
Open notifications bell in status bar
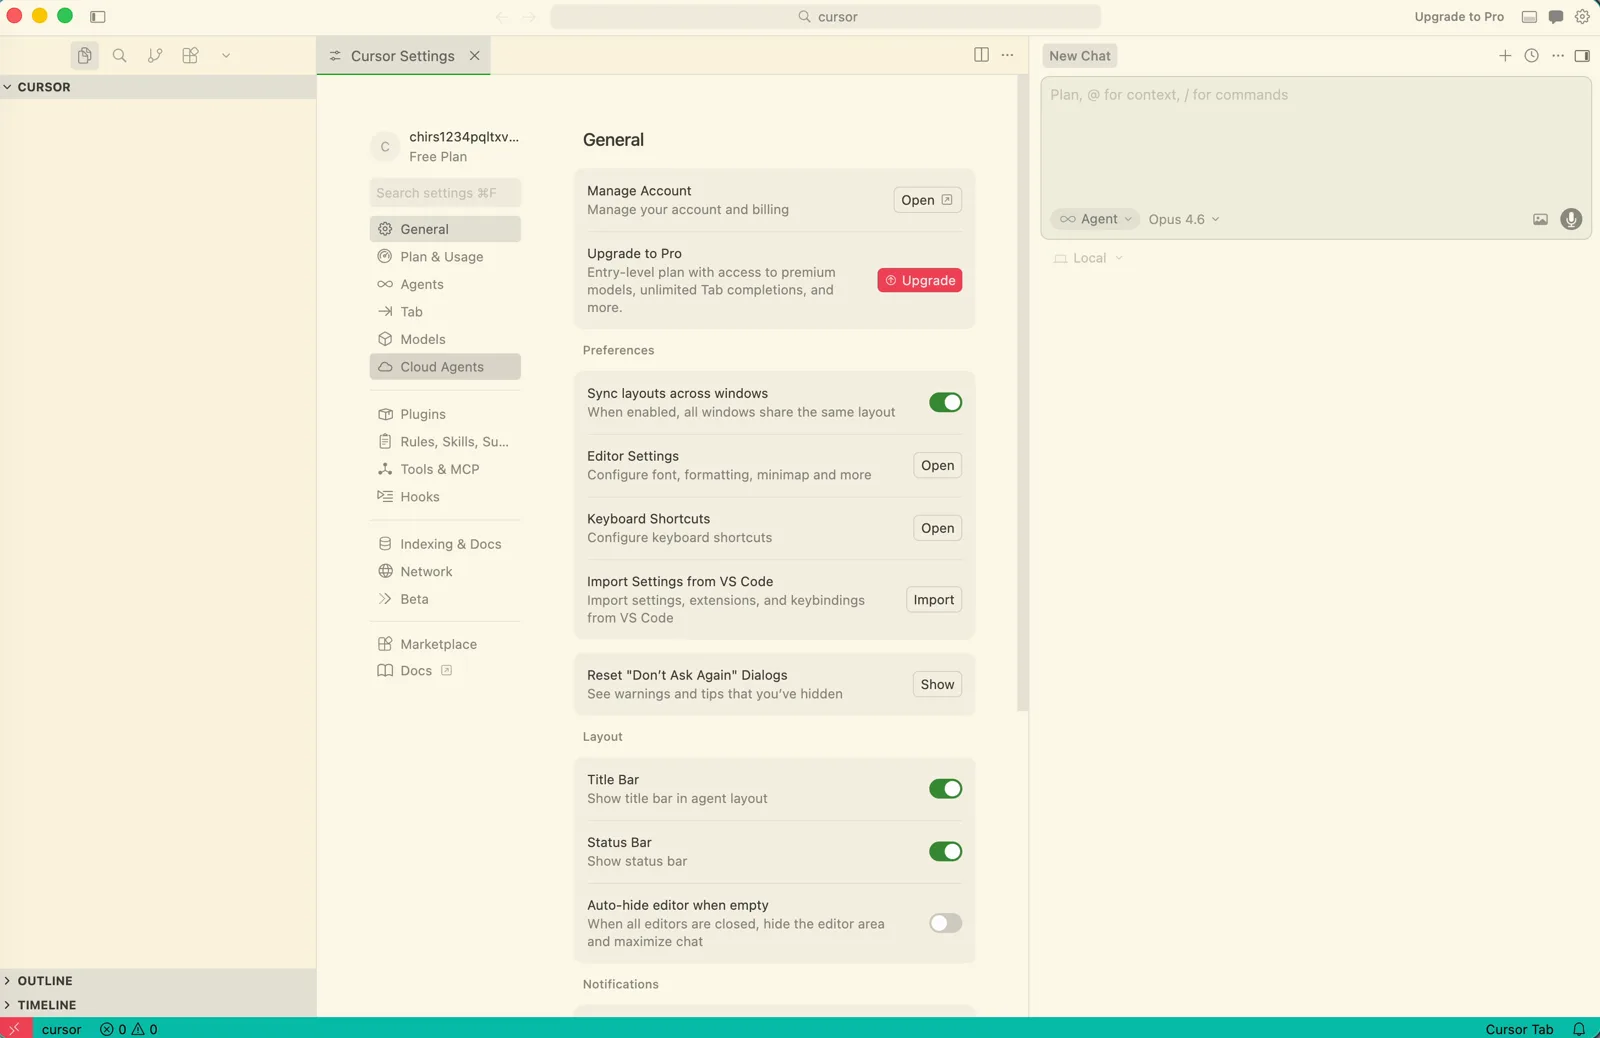point(1579,1029)
